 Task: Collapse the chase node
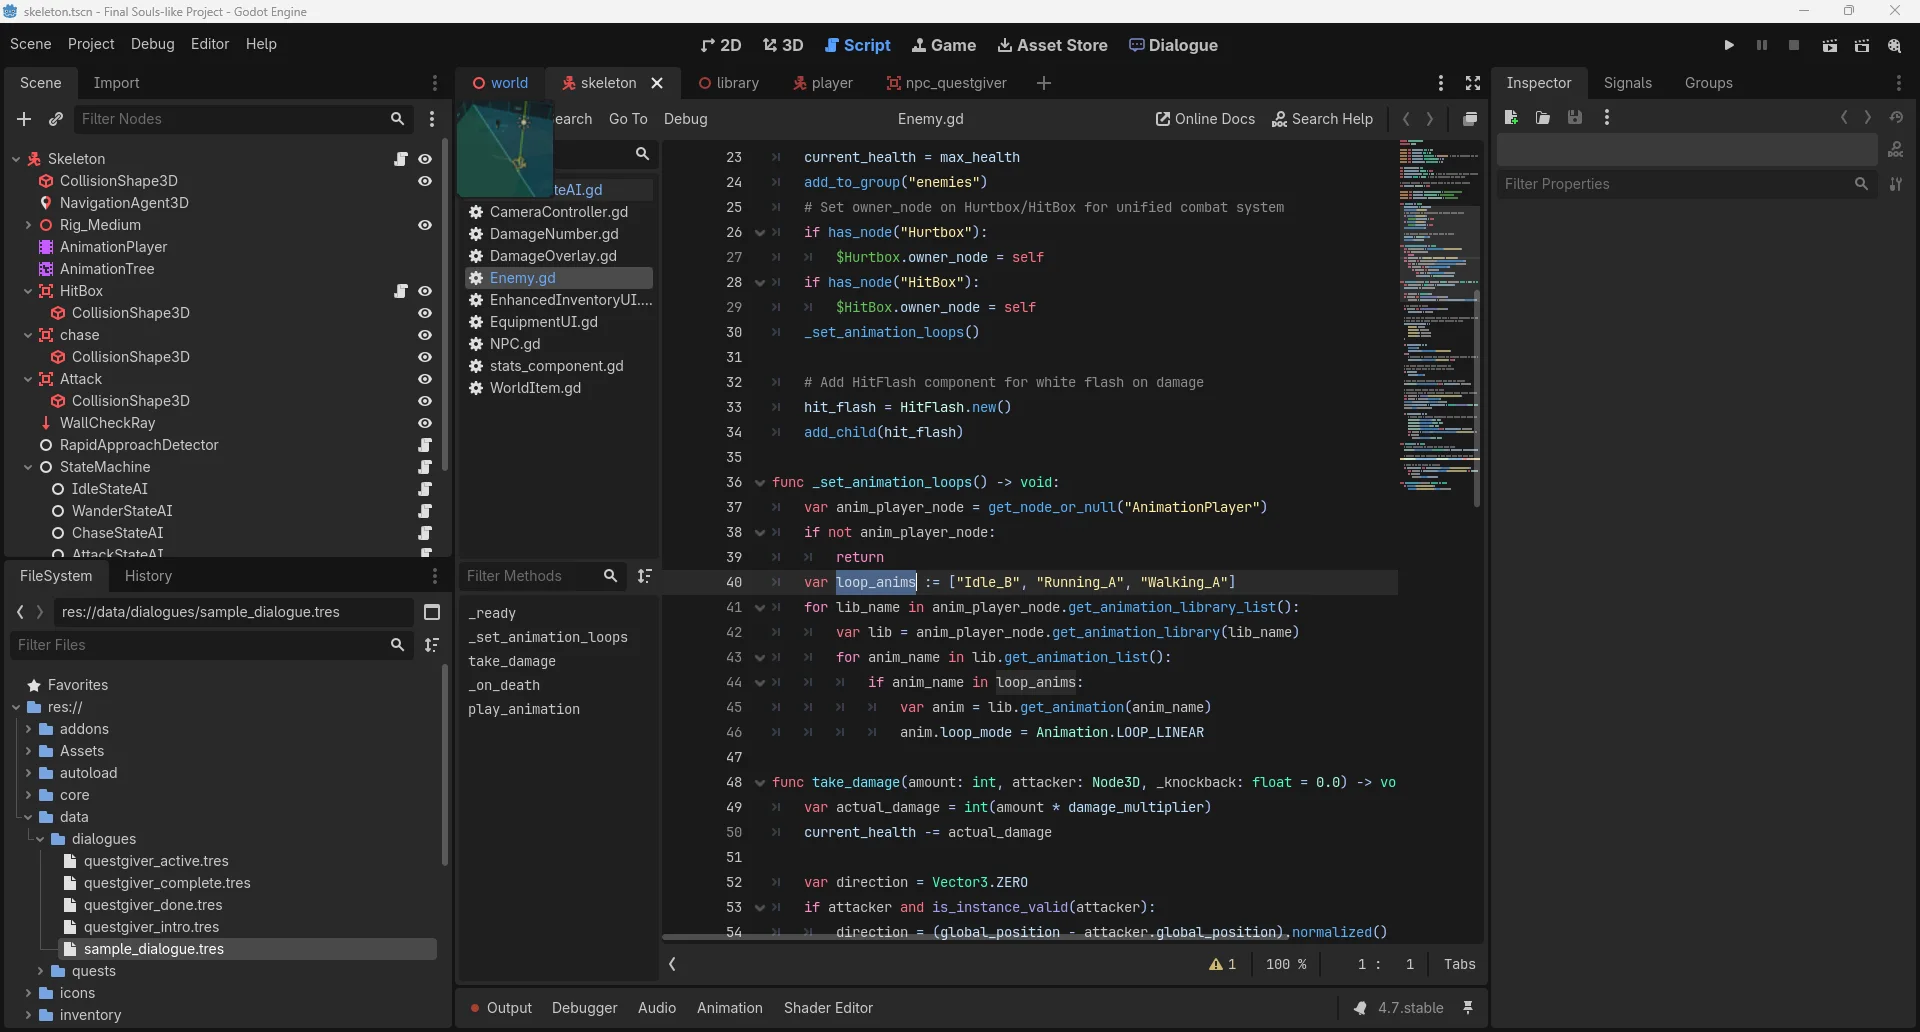coord(28,335)
